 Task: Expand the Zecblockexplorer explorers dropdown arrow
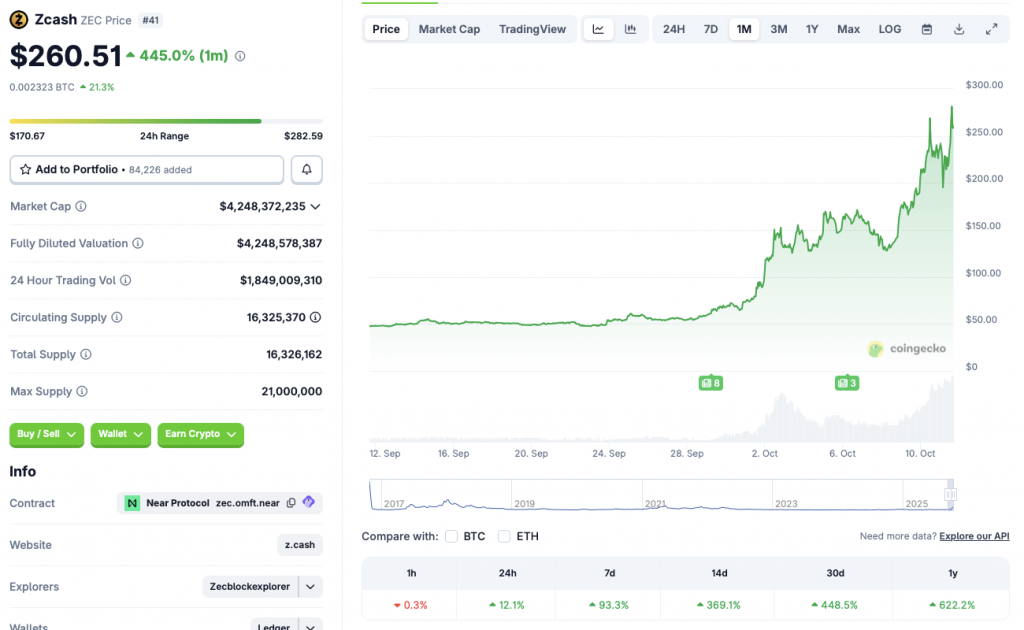[311, 587]
